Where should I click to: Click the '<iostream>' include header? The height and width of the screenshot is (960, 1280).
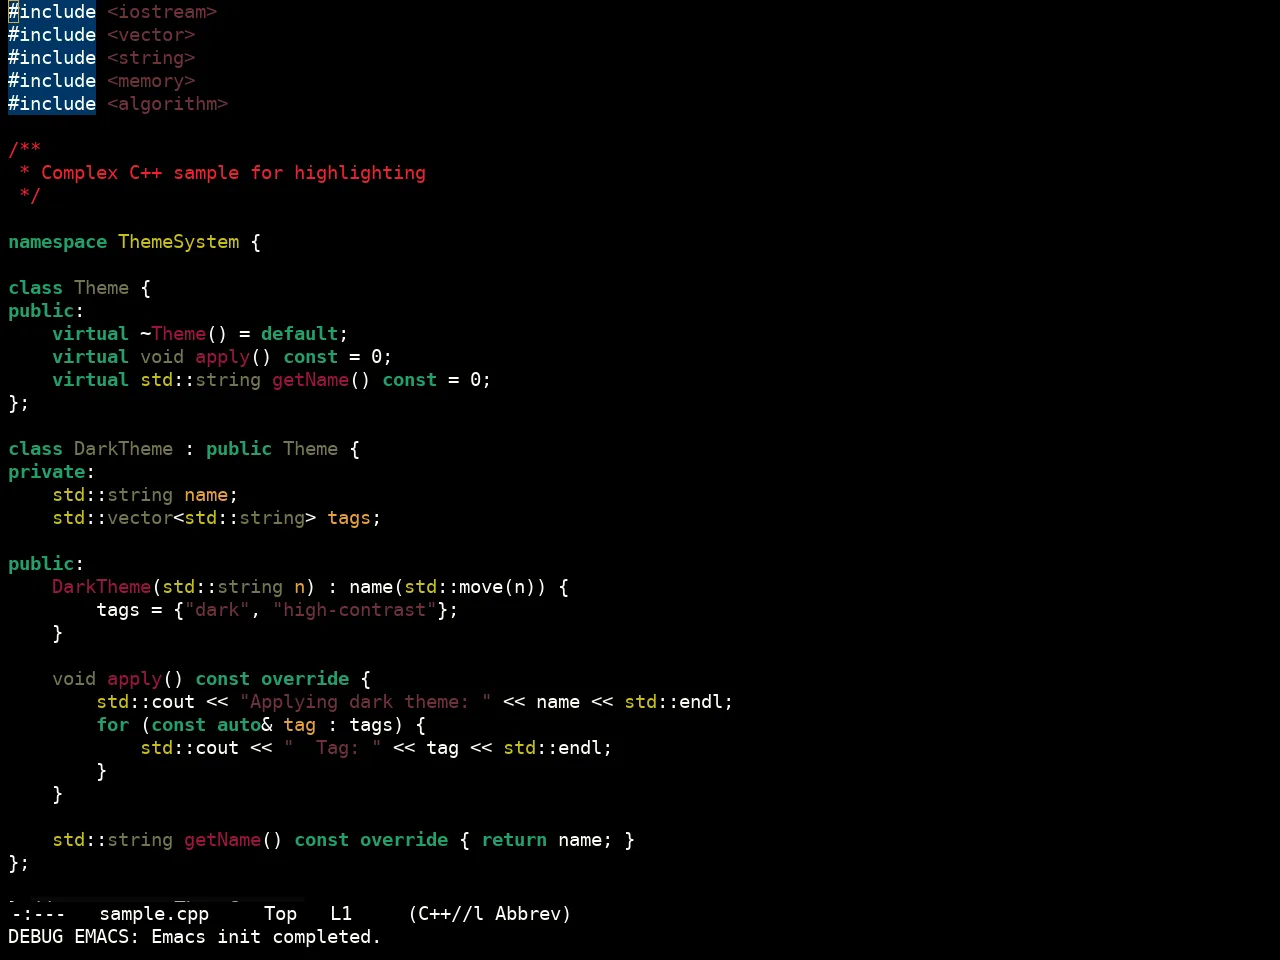[162, 12]
